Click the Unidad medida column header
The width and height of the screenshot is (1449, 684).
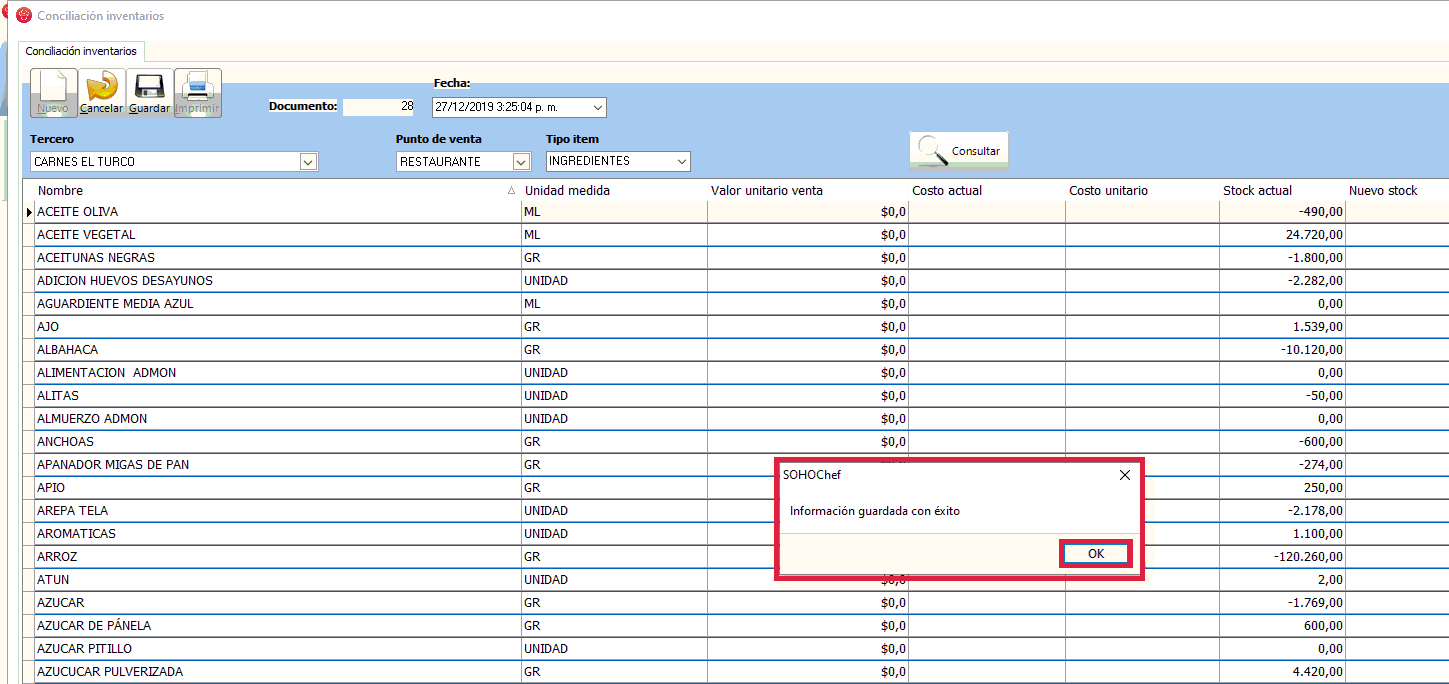(x=567, y=190)
